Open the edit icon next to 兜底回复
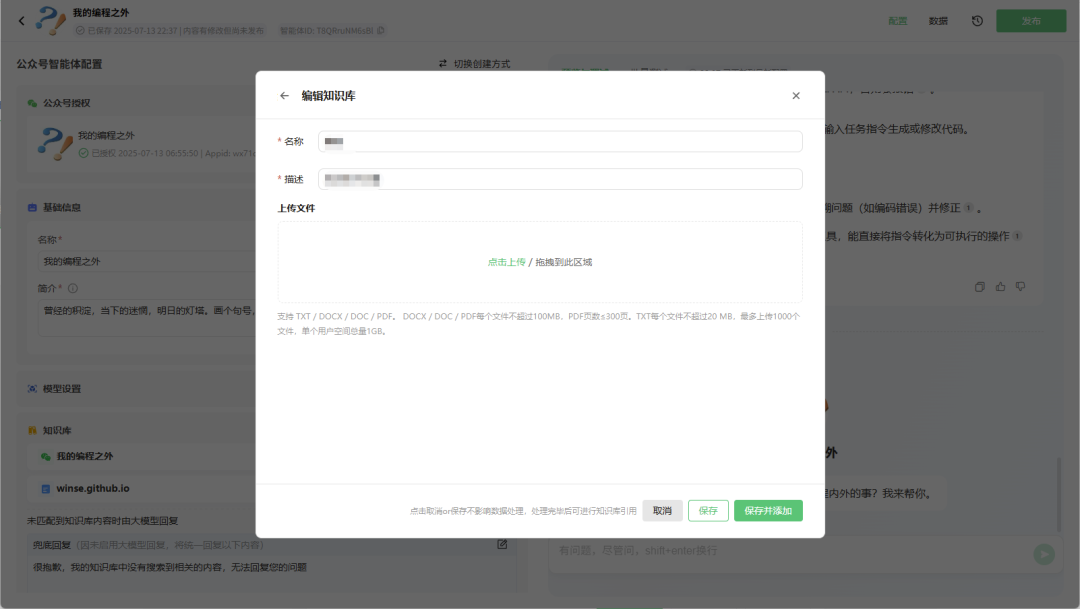The image size is (1080, 609). tap(503, 544)
